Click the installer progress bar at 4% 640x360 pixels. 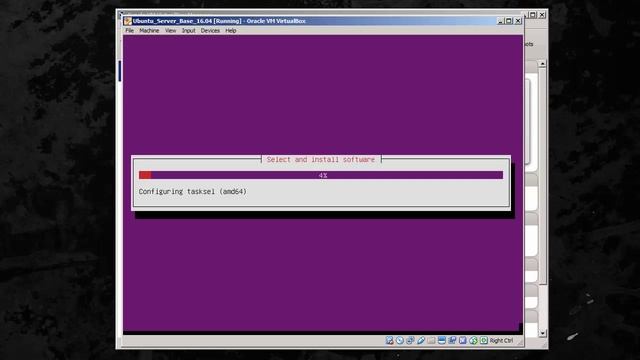321,175
